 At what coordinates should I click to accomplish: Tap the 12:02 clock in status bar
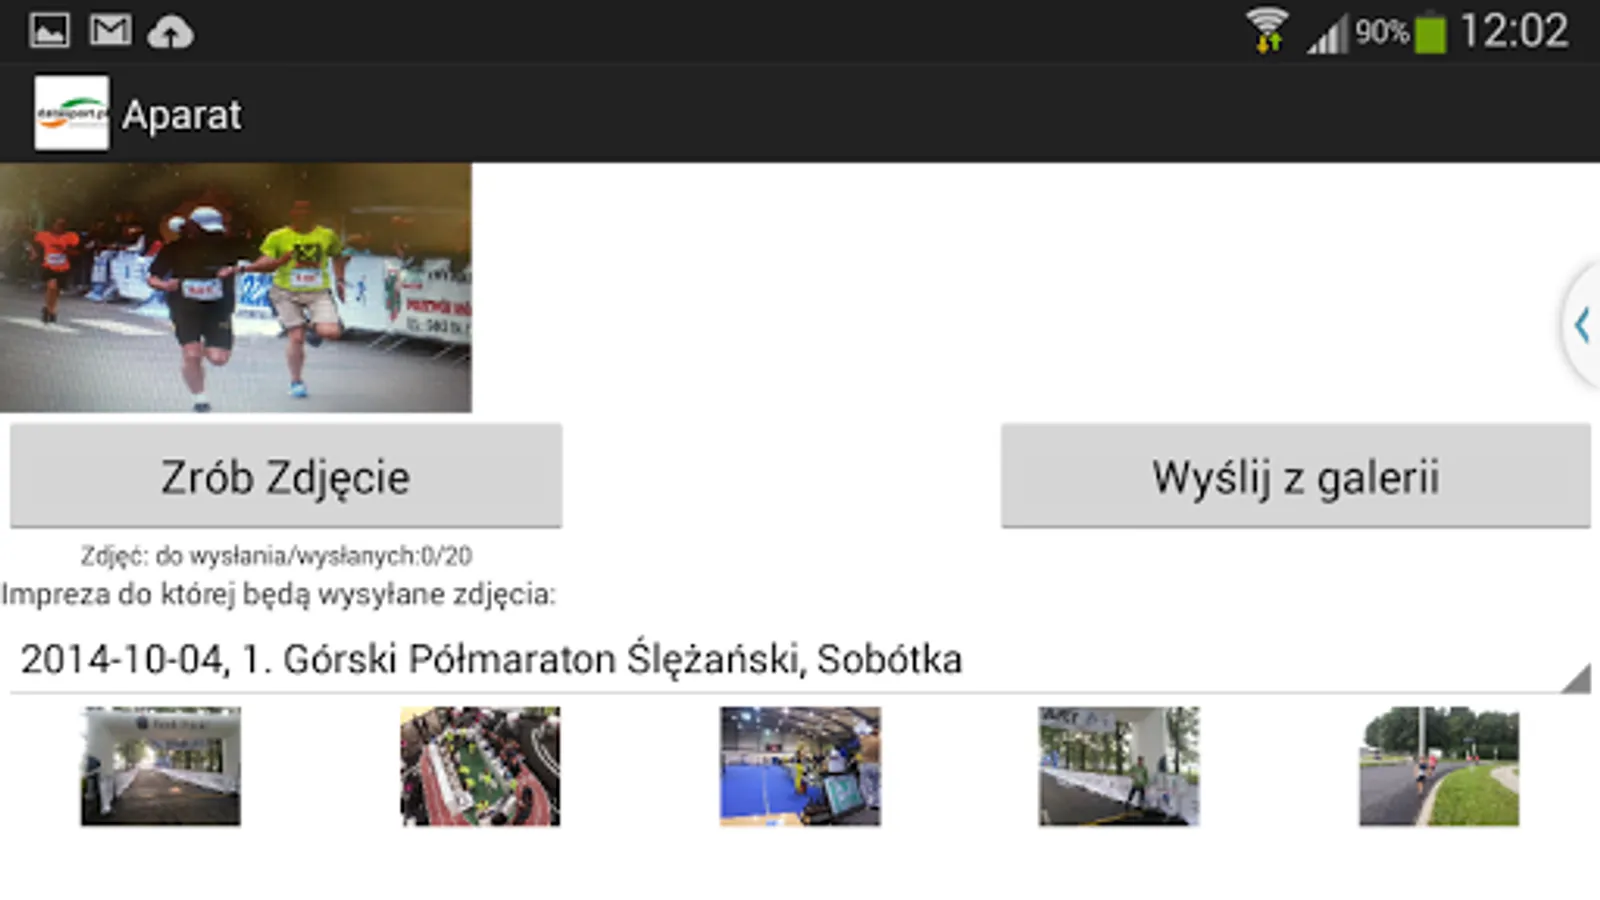1514,31
